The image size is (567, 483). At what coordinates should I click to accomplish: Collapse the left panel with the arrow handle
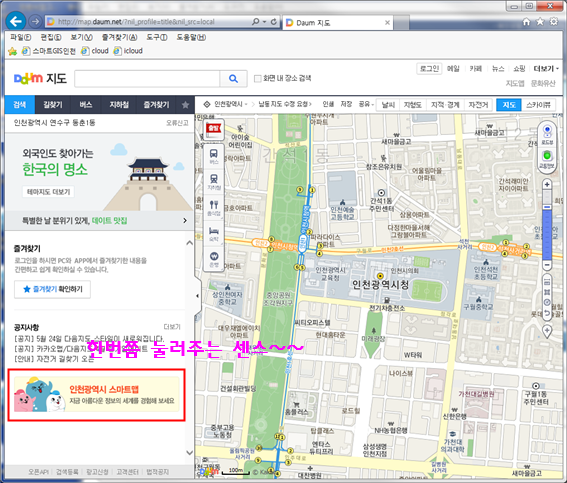197,296
